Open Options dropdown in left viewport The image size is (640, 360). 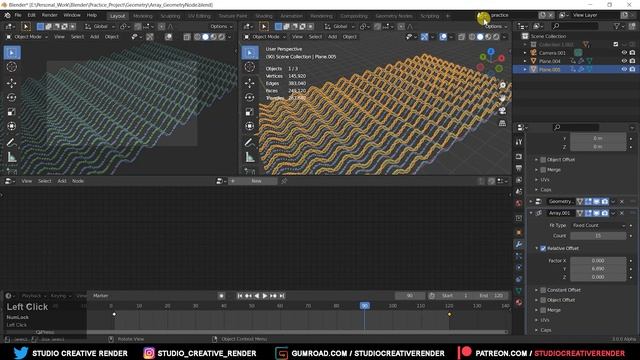(x=221, y=27)
